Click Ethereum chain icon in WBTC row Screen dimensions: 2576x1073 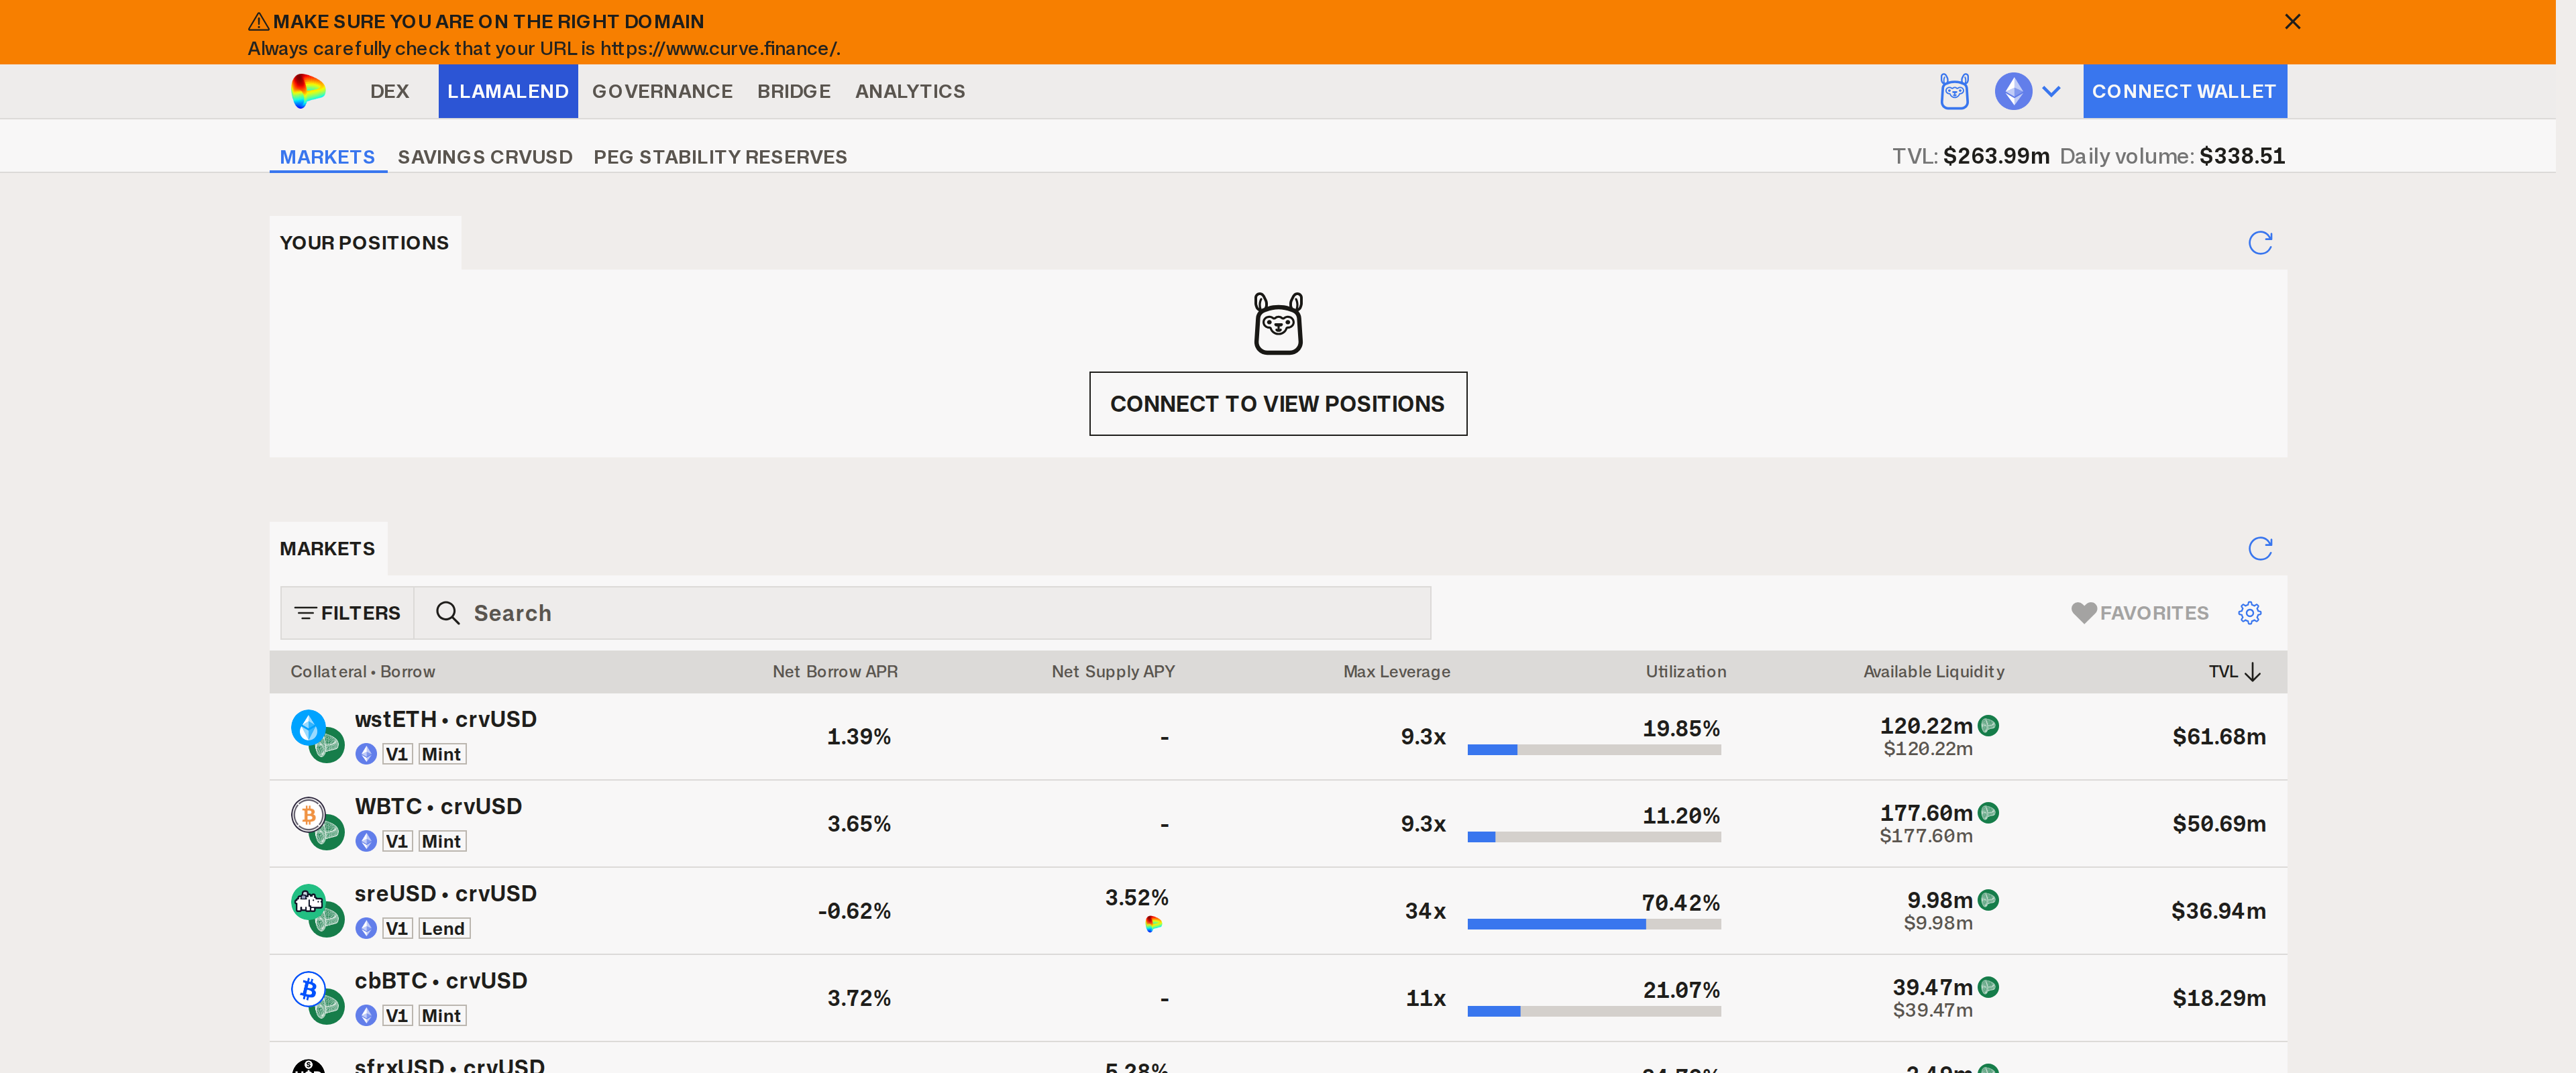(366, 841)
